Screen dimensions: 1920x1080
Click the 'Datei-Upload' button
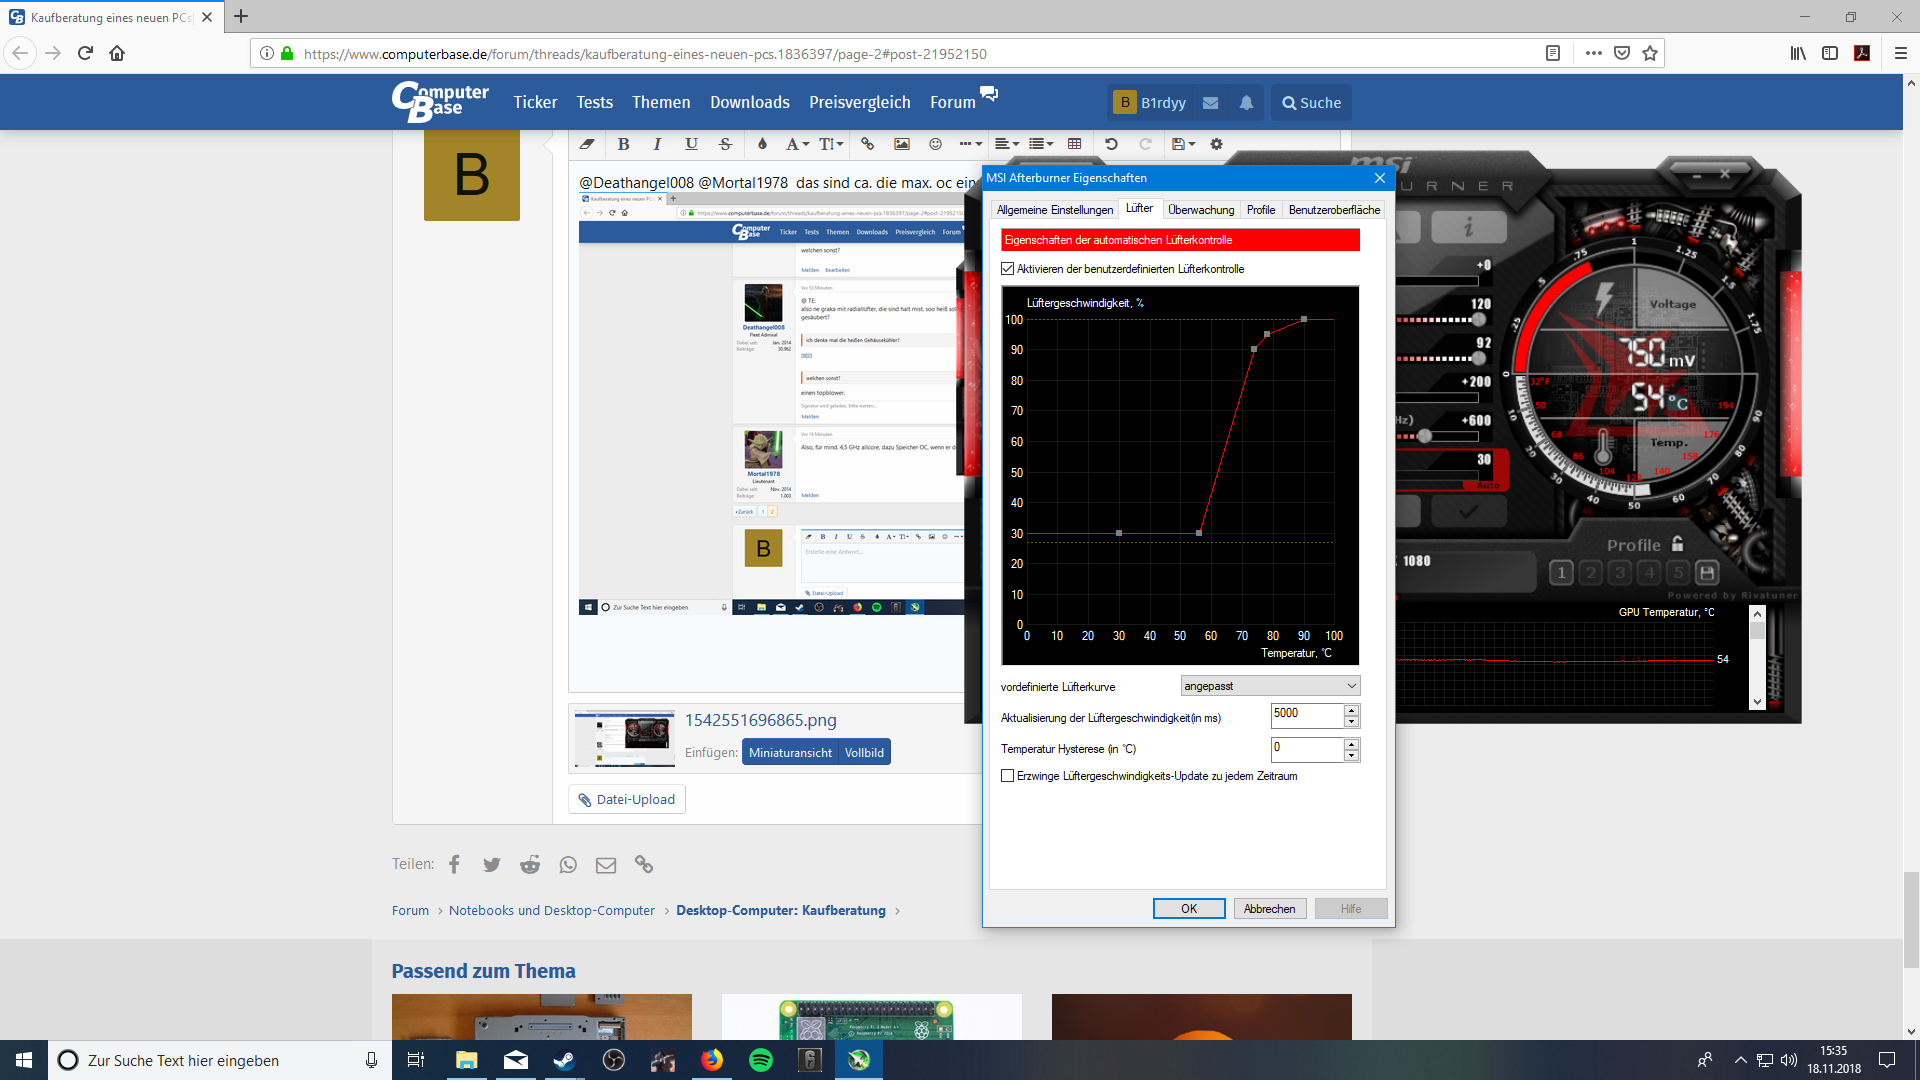(x=627, y=799)
